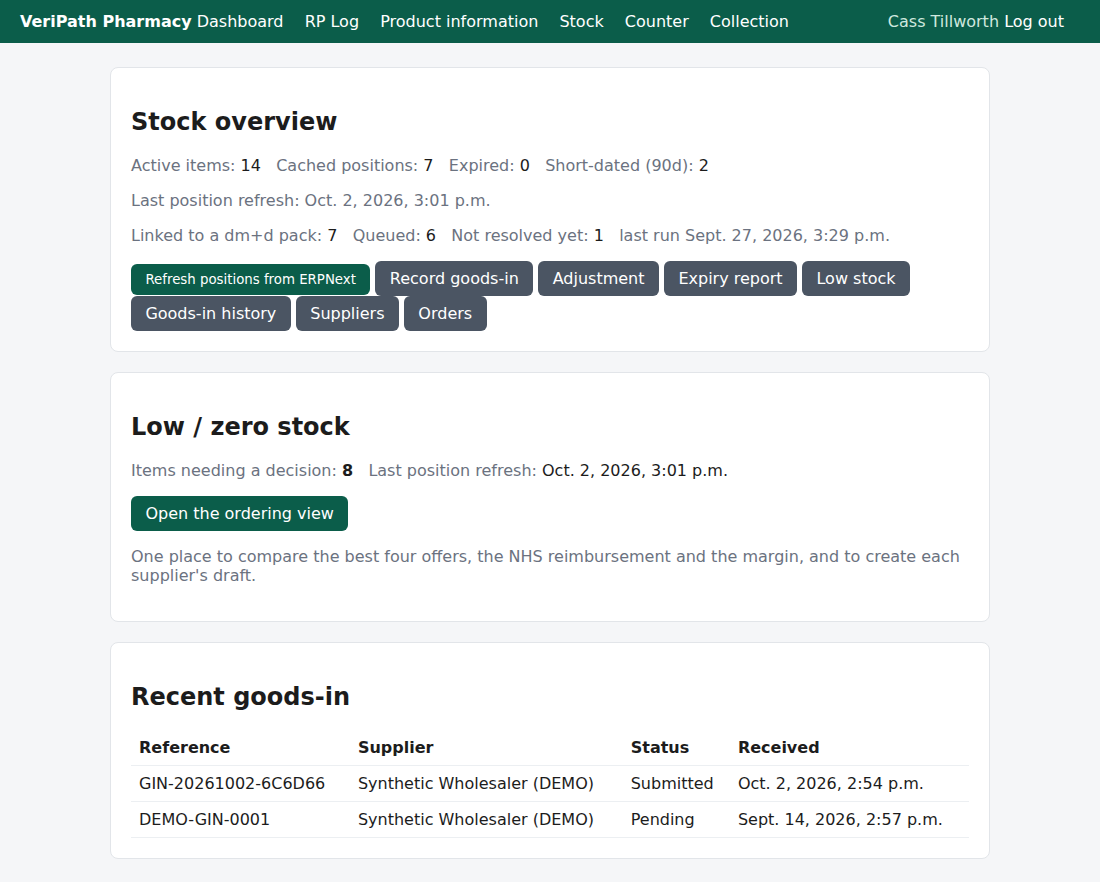Click the Submitted status cell
Screen dimensions: 1100x882
pyautogui.click(x=672, y=784)
